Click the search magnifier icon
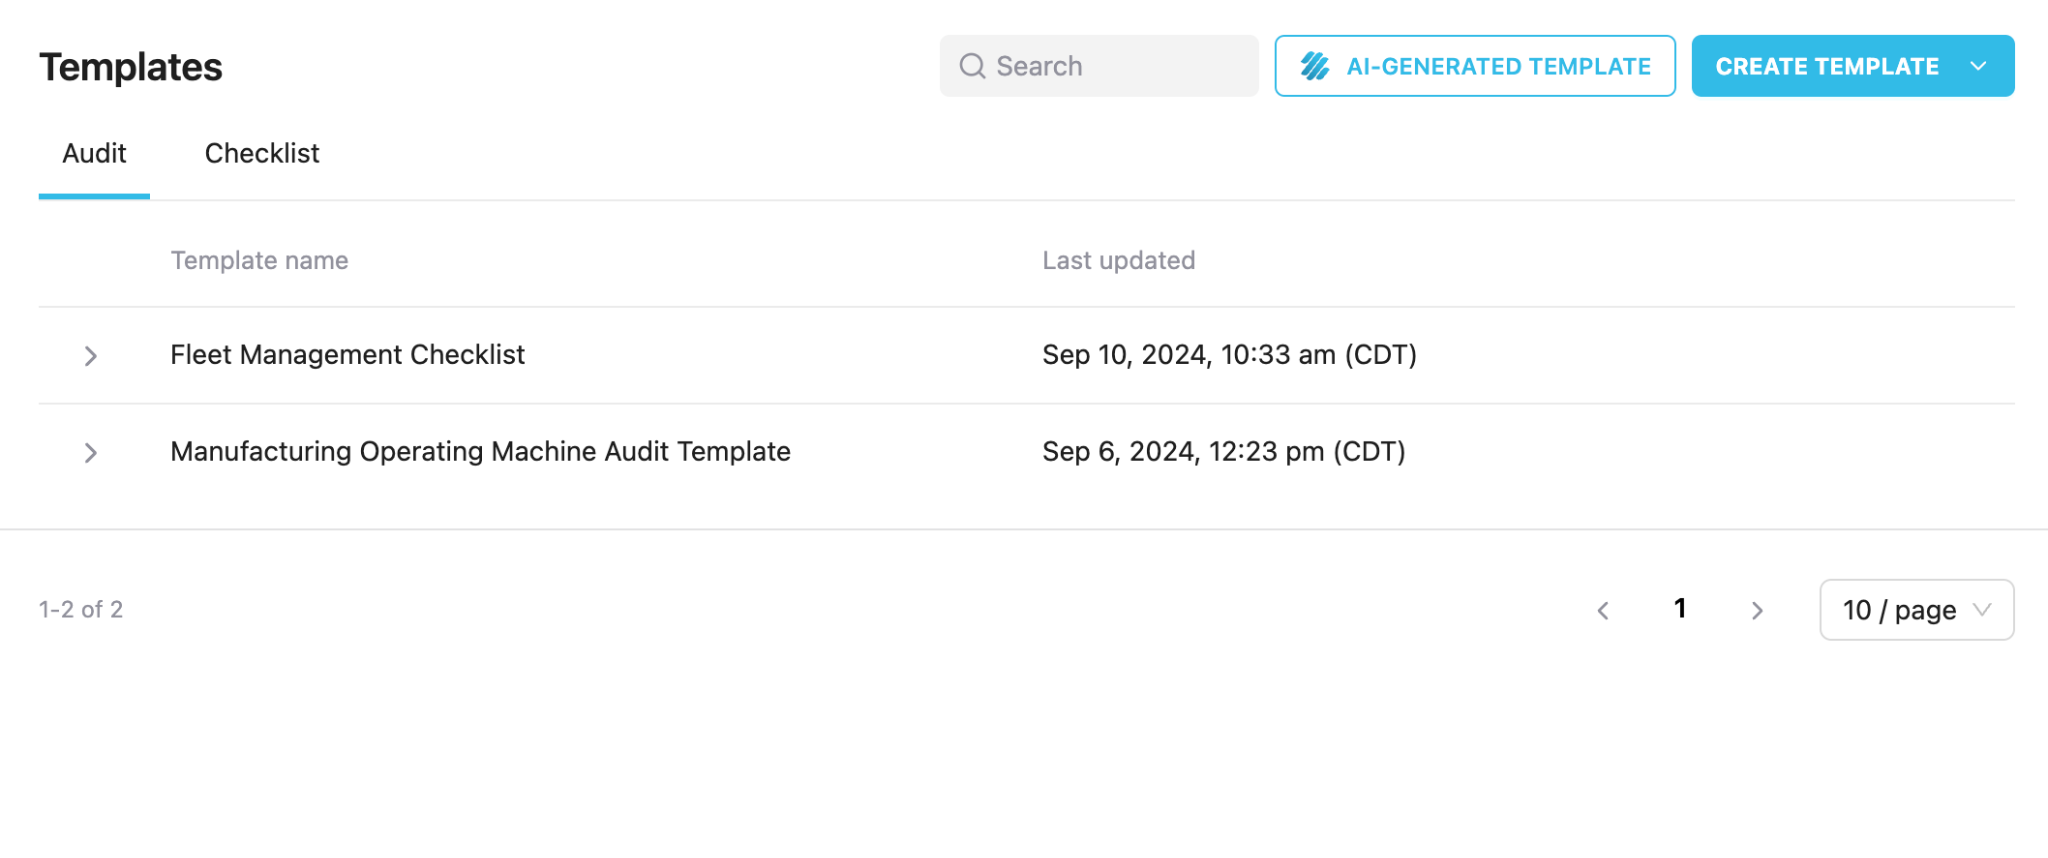This screenshot has height=858, width=2048. click(x=972, y=66)
